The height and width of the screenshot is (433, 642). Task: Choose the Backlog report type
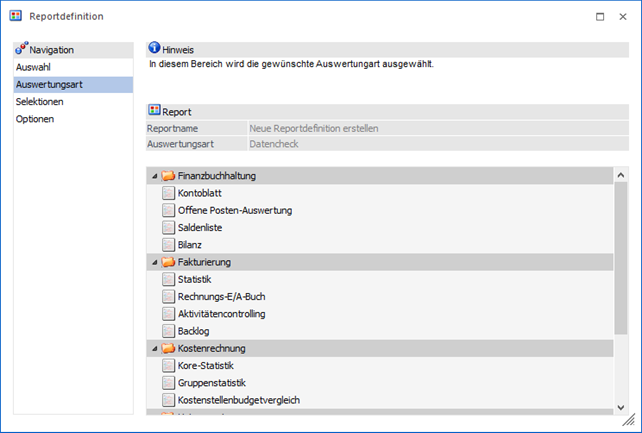(x=193, y=330)
